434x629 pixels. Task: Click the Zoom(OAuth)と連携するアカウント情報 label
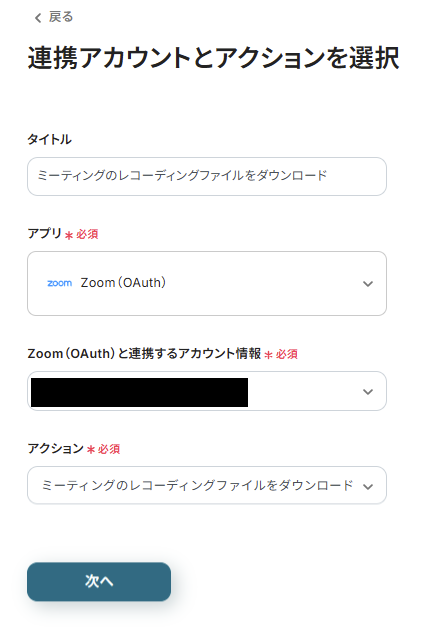pyautogui.click(x=144, y=354)
